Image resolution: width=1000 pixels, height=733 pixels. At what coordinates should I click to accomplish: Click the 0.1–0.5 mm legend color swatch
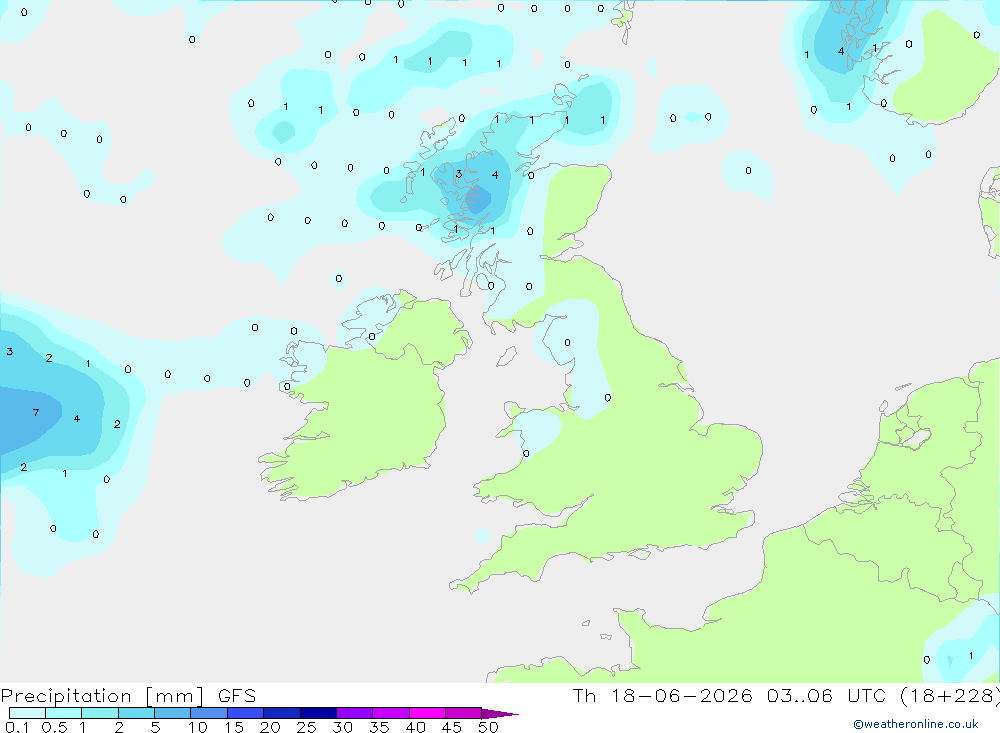(x=27, y=713)
